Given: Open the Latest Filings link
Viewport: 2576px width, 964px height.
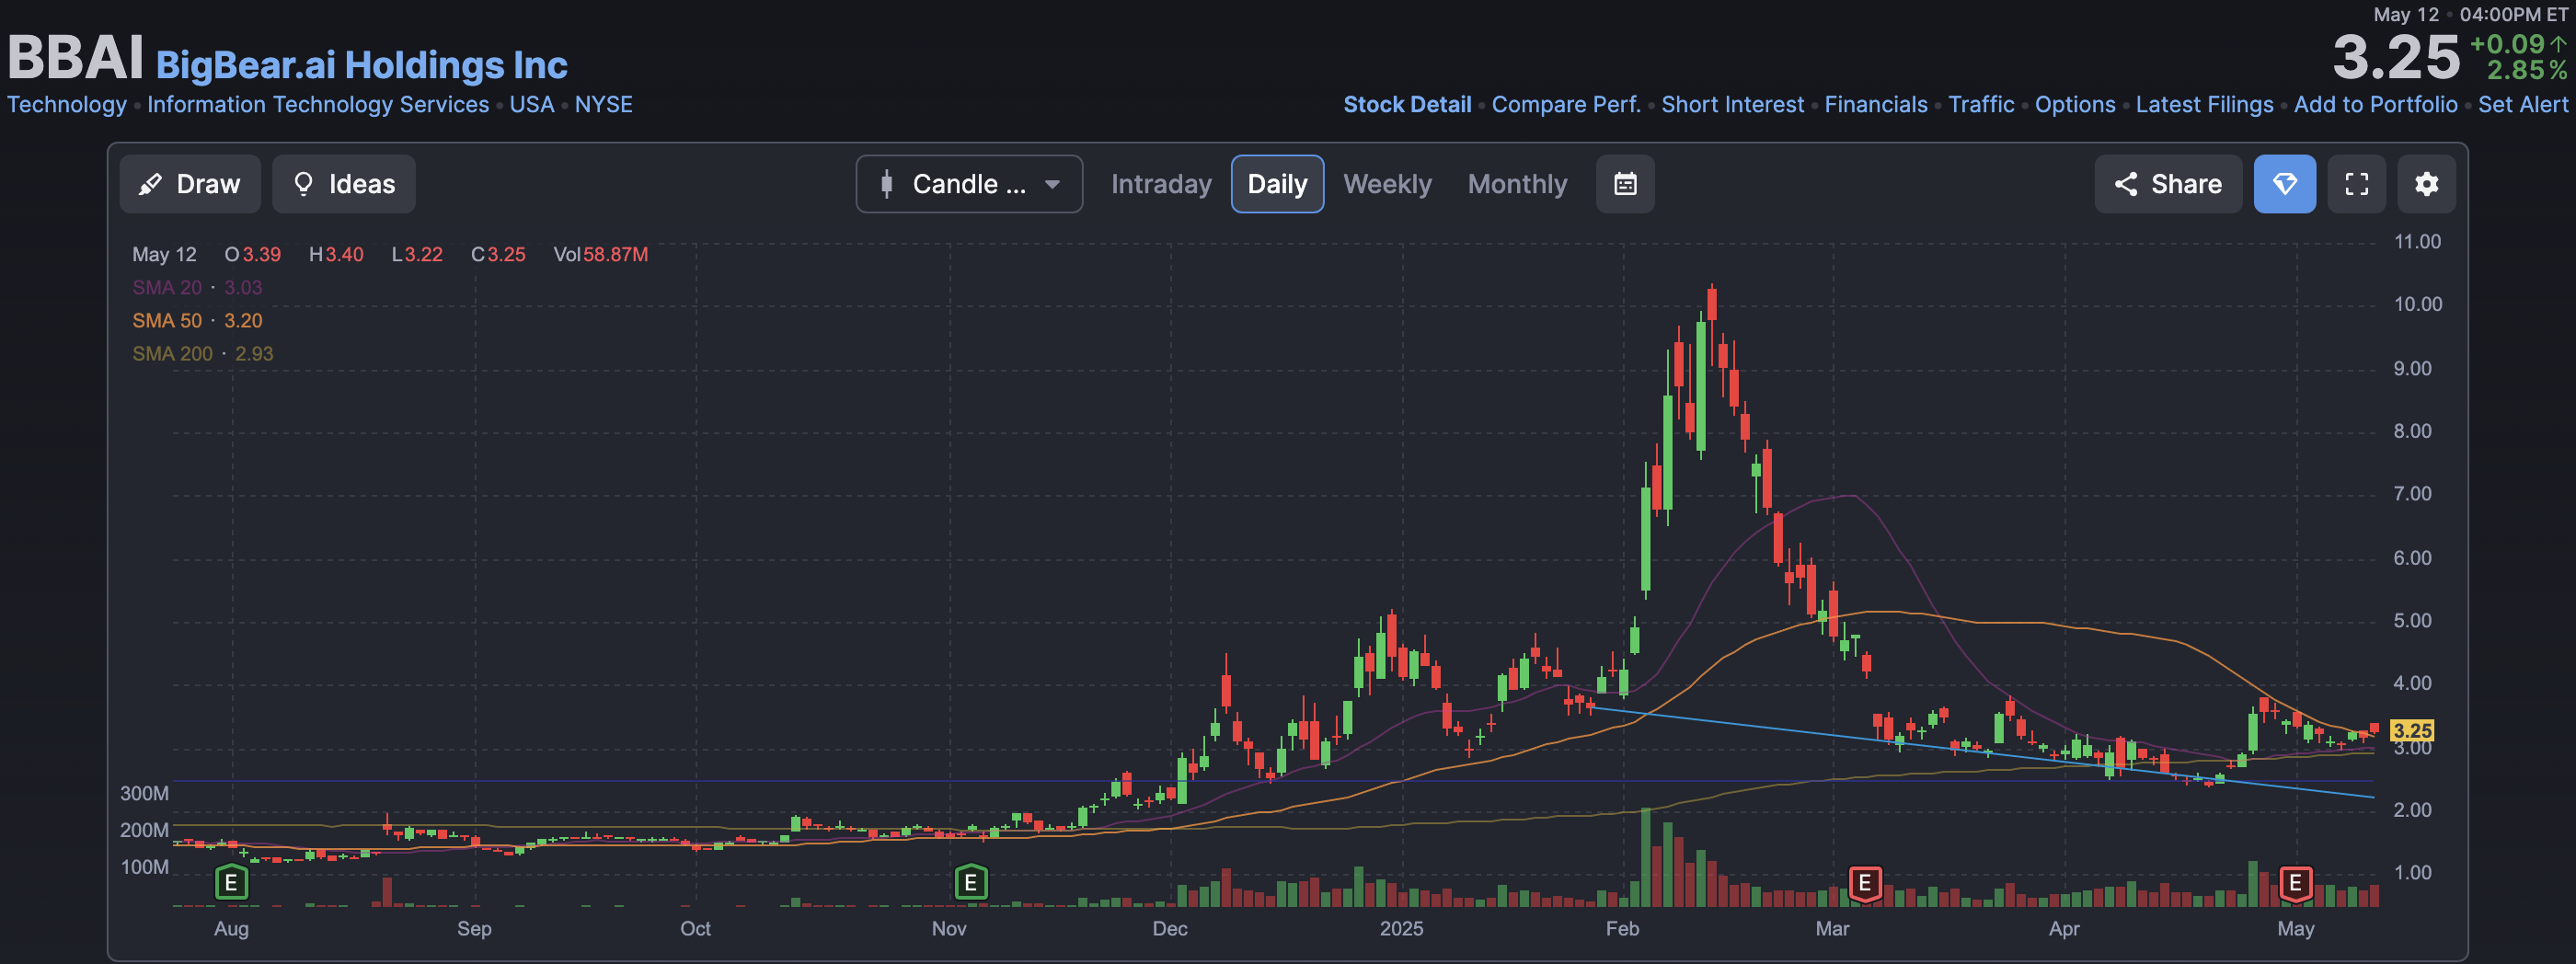Looking at the screenshot, I should (2204, 104).
